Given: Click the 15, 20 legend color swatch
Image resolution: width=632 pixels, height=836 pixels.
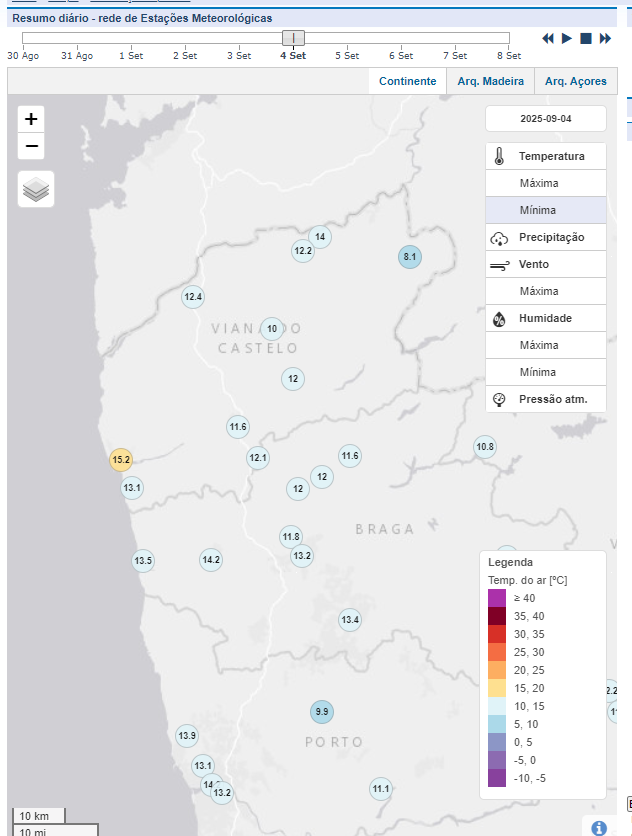Looking at the screenshot, I should (497, 688).
